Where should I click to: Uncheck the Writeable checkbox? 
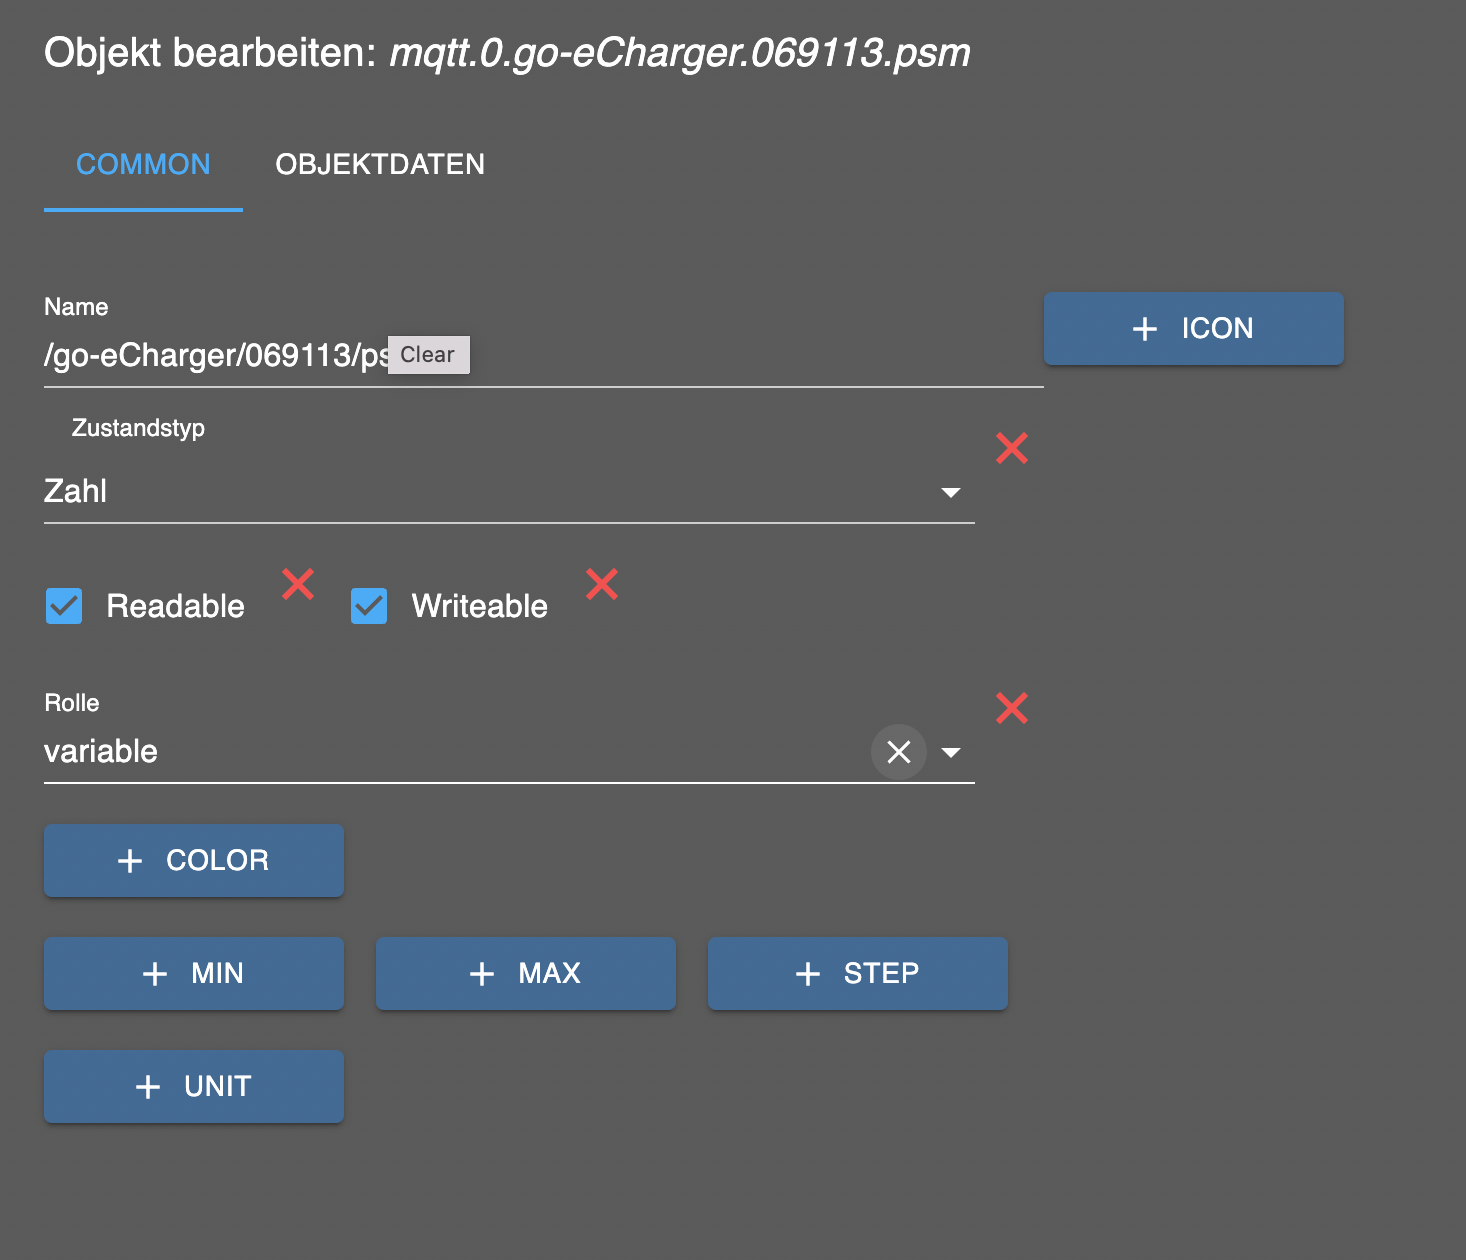369,606
